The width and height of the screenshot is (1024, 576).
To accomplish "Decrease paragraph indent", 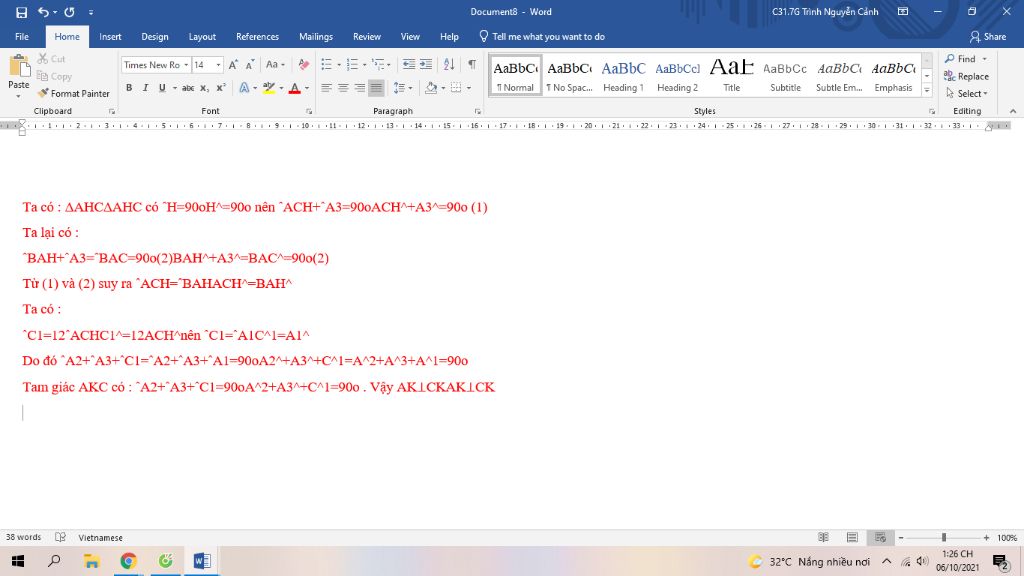I will pos(409,64).
